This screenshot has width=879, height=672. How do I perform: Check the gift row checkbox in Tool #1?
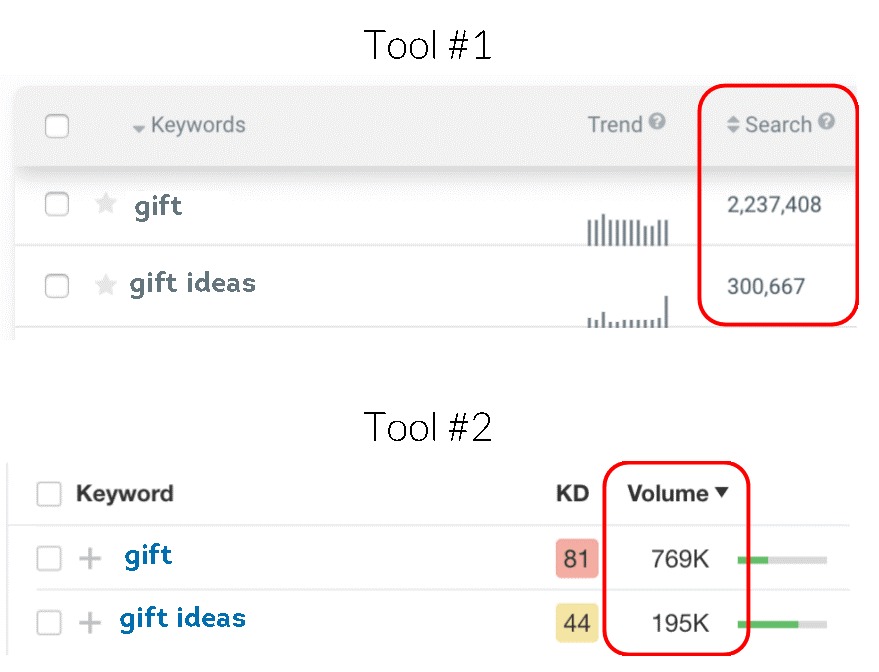point(57,204)
